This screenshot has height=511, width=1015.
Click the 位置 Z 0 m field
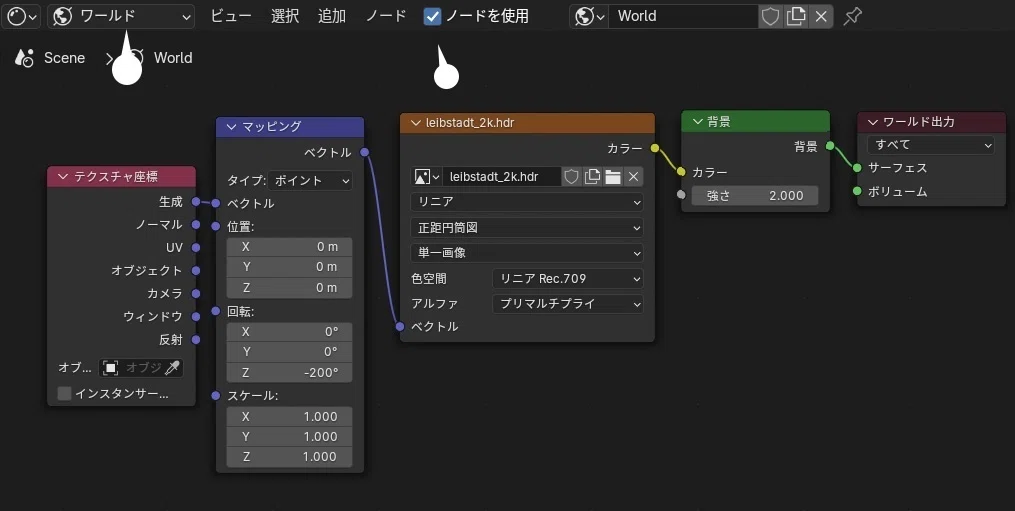(x=289, y=288)
